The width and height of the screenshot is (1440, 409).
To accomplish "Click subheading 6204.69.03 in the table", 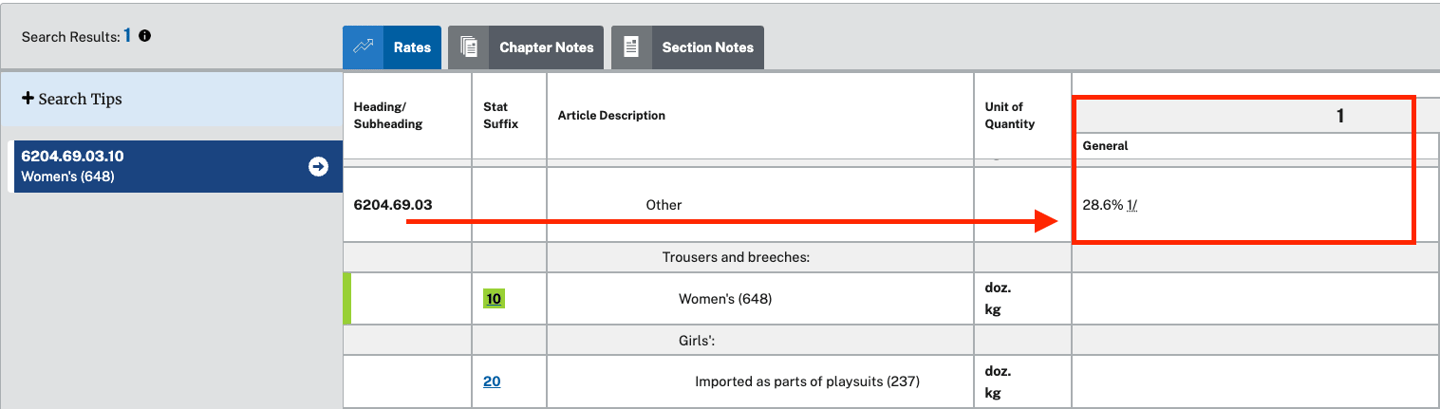I will [x=393, y=205].
